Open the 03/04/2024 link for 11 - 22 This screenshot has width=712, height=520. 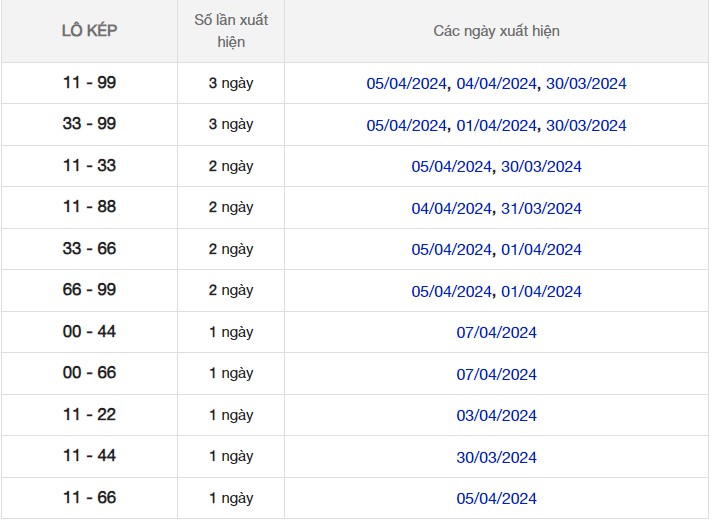pyautogui.click(x=496, y=416)
